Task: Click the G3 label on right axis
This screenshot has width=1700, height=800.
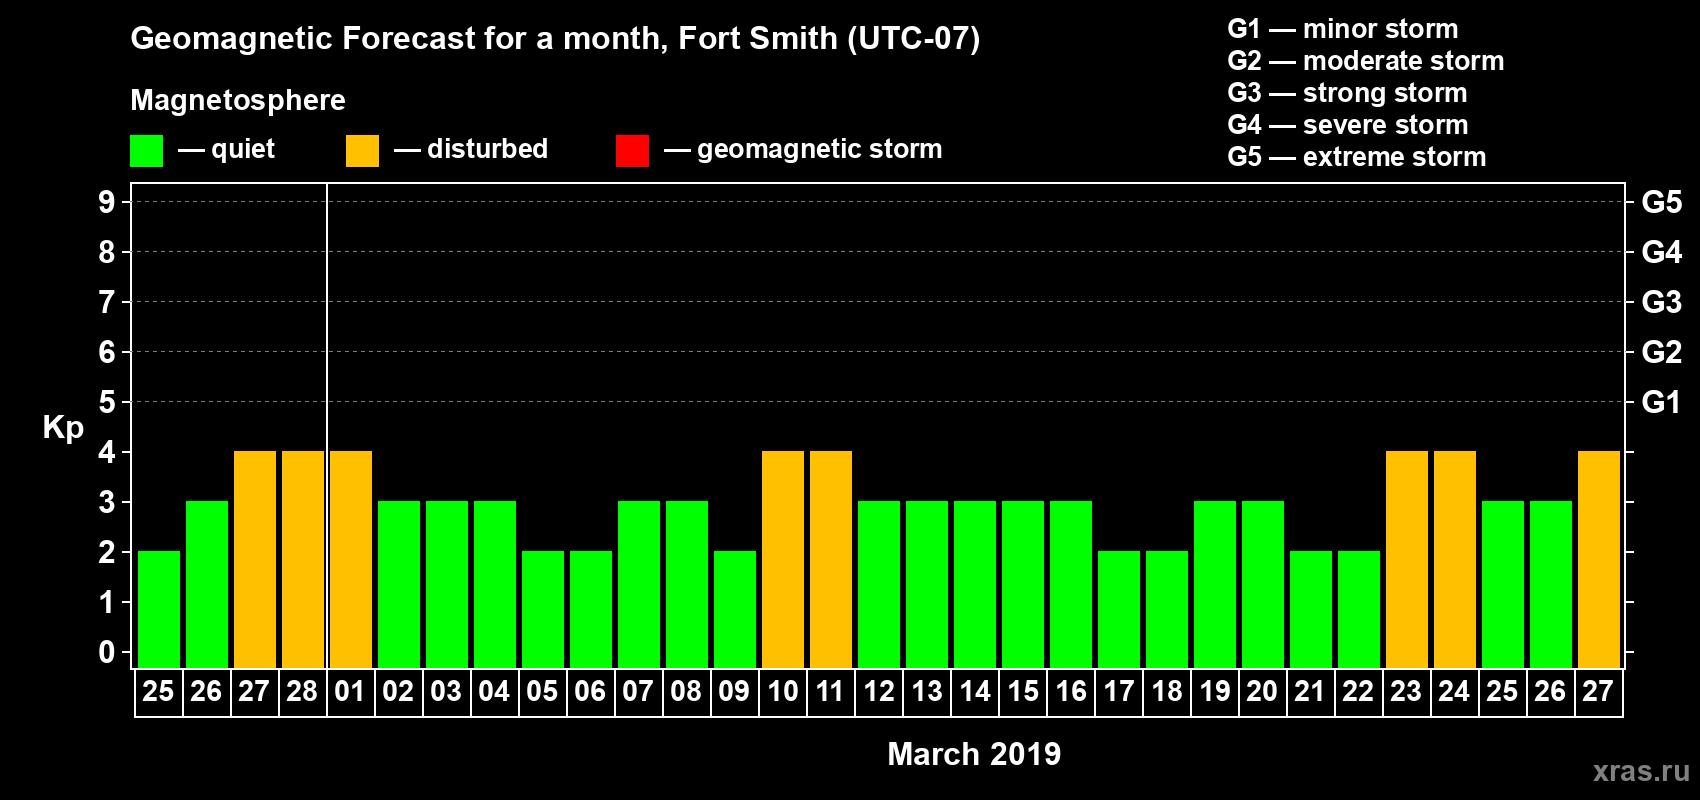Action: pyautogui.click(x=1662, y=302)
